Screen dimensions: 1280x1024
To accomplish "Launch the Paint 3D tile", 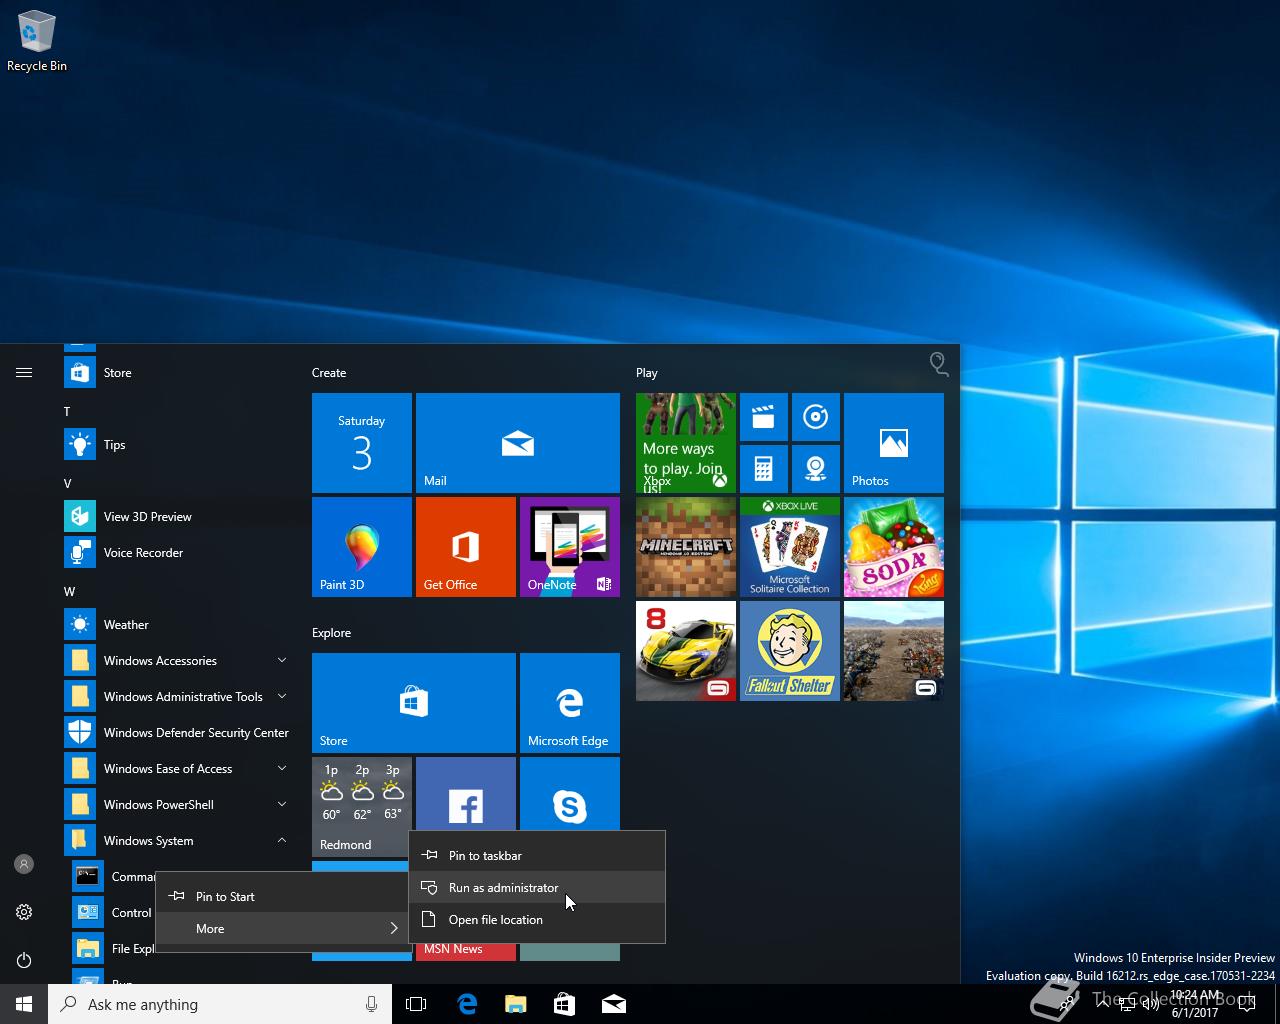I will point(362,547).
